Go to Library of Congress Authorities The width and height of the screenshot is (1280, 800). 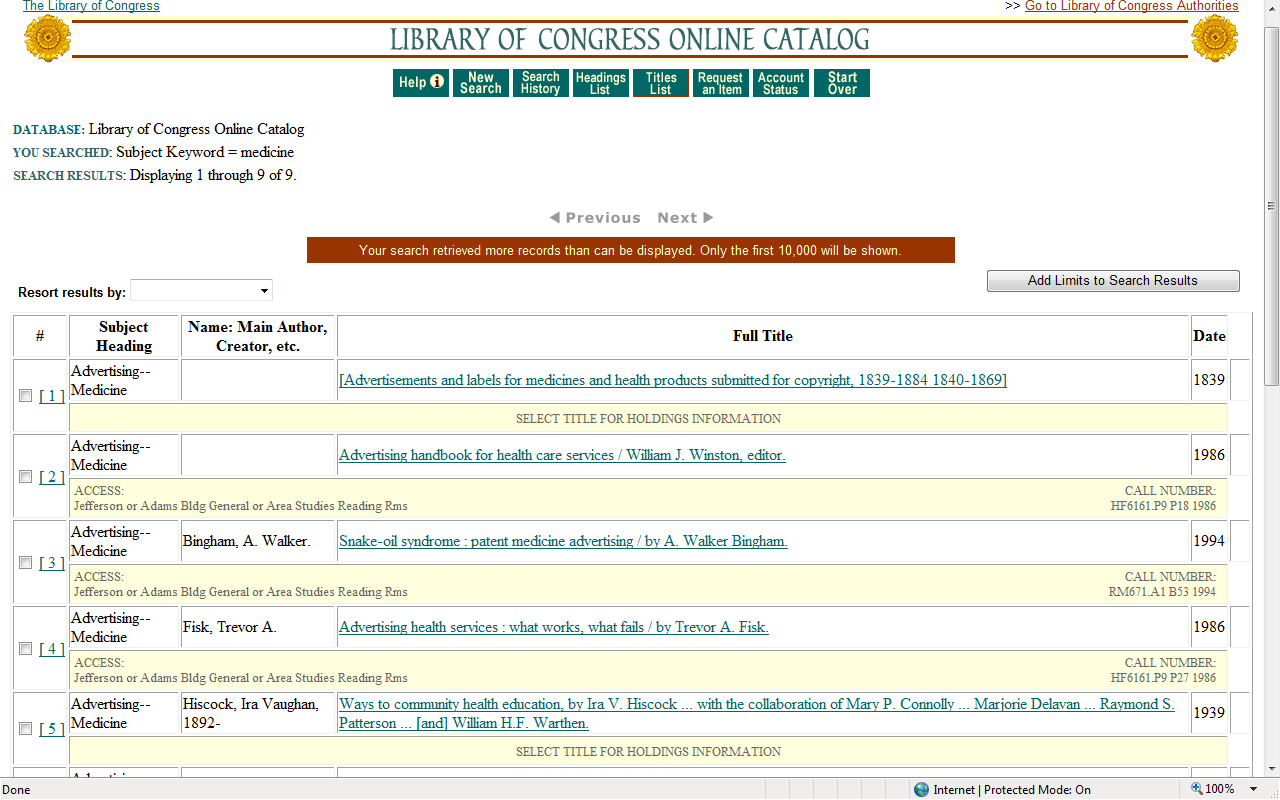[1132, 6]
